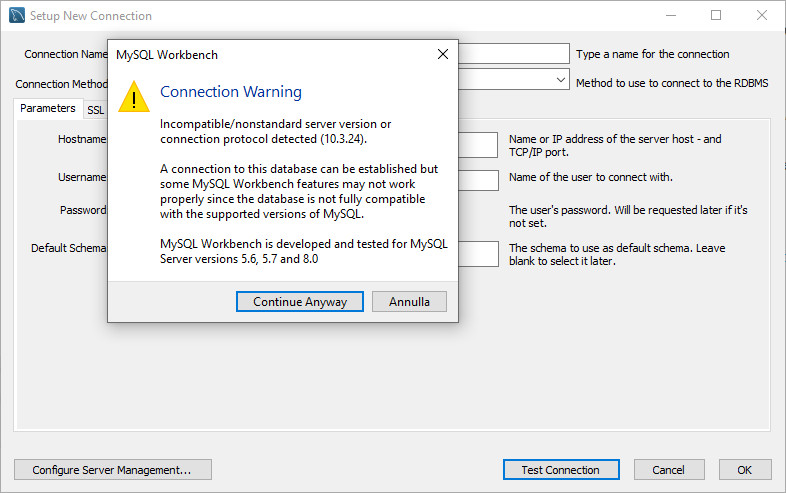The image size is (786, 493).
Task: Click the Username input field
Action: (x=478, y=180)
